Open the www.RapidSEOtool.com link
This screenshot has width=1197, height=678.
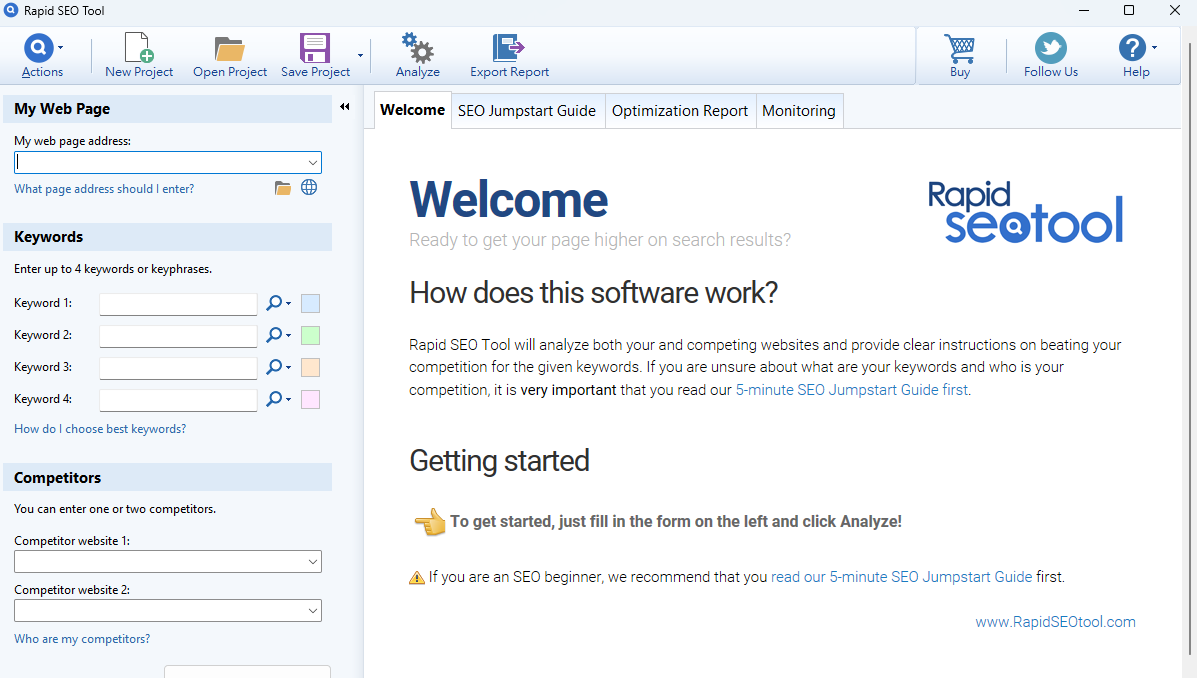1055,622
